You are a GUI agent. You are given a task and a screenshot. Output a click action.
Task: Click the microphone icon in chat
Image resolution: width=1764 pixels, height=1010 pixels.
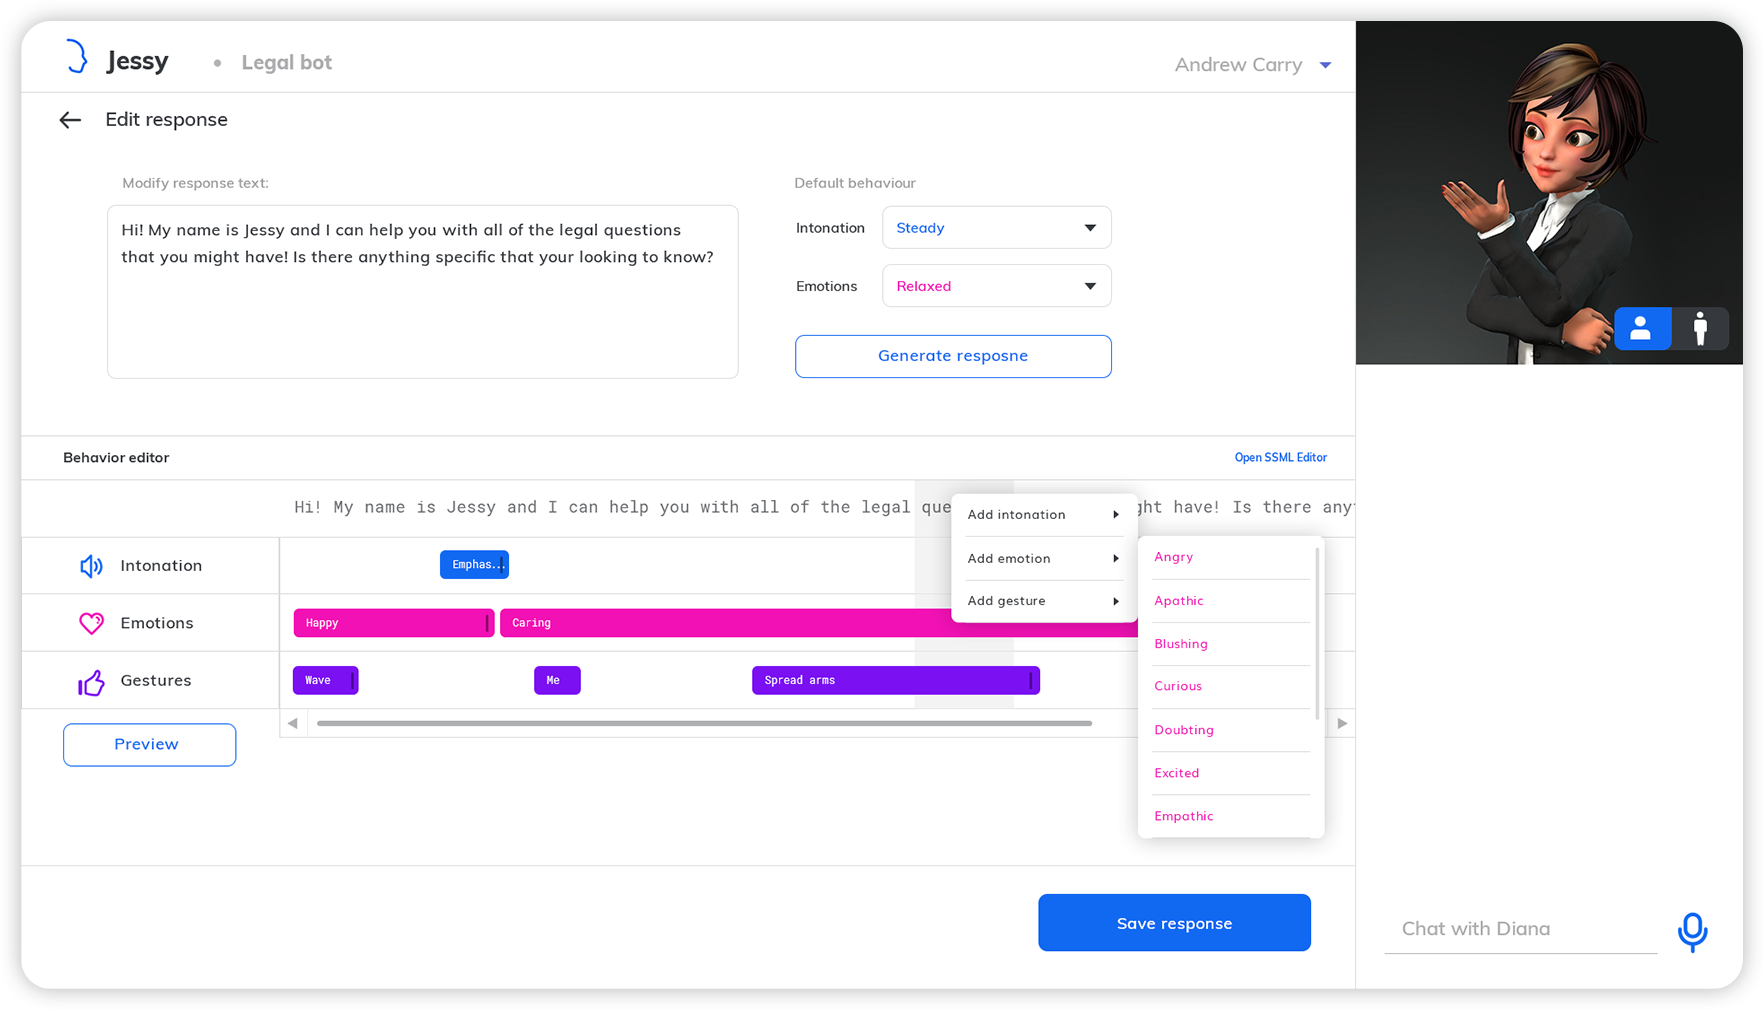pos(1692,931)
